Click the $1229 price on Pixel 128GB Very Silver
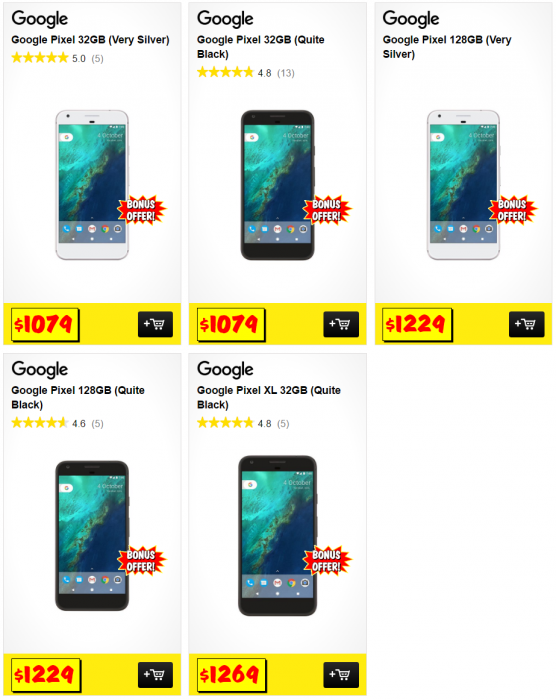Viewport: 556px width, 700px height. click(417, 324)
